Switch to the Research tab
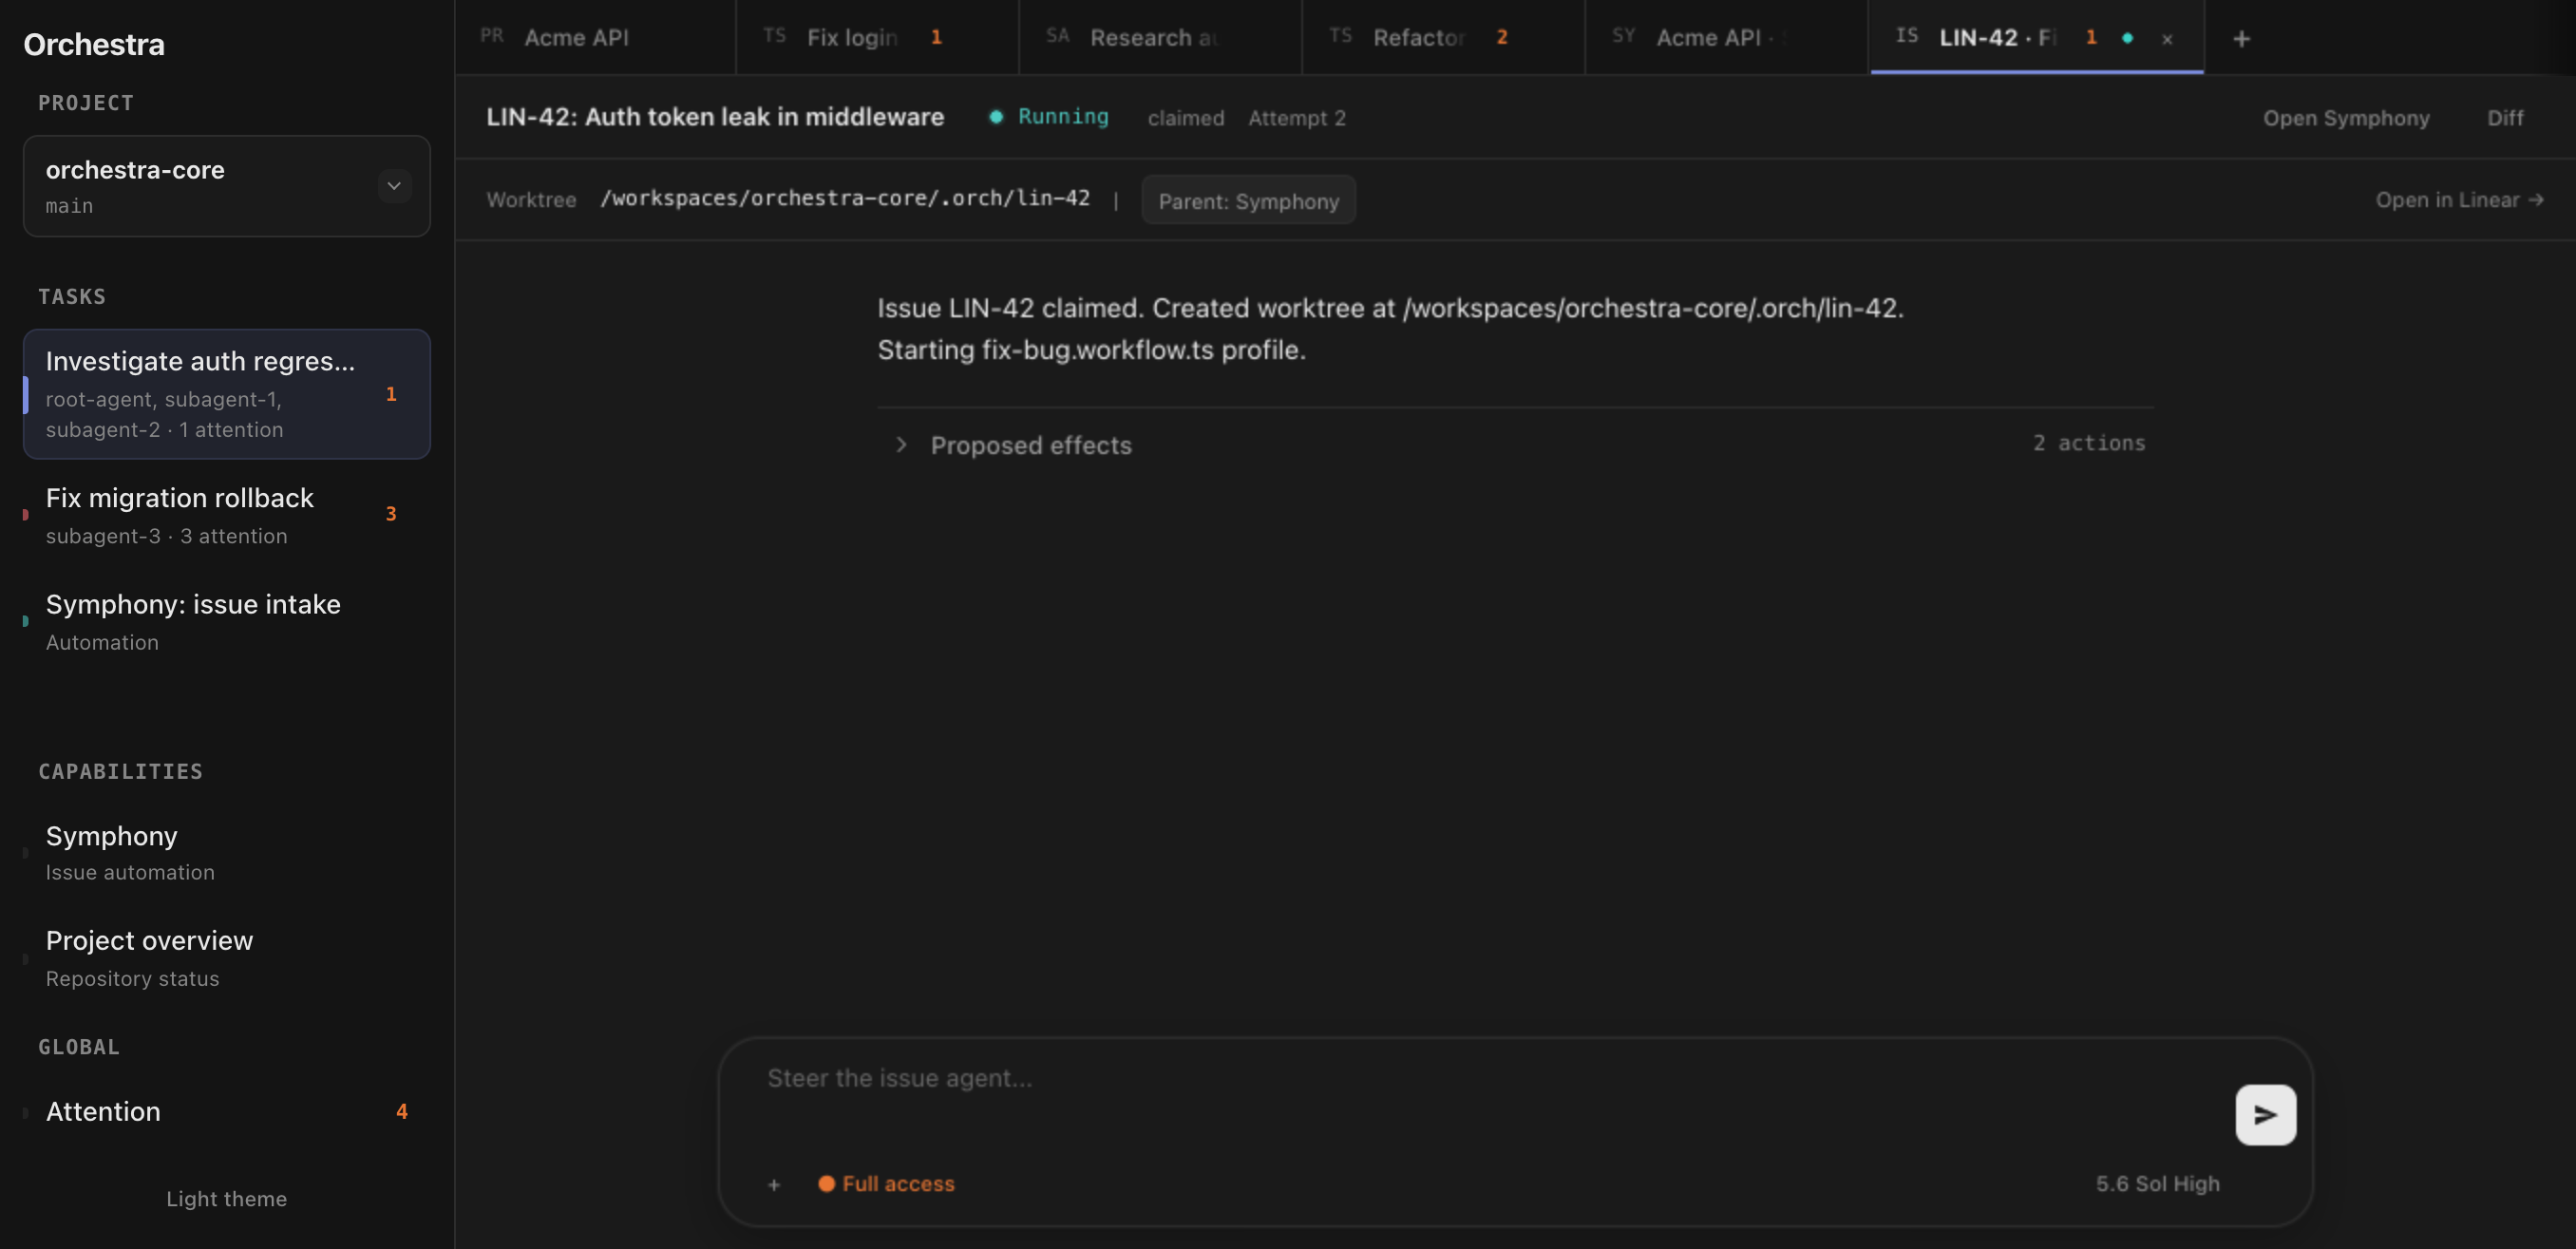This screenshot has height=1249, width=2576. 1160,37
